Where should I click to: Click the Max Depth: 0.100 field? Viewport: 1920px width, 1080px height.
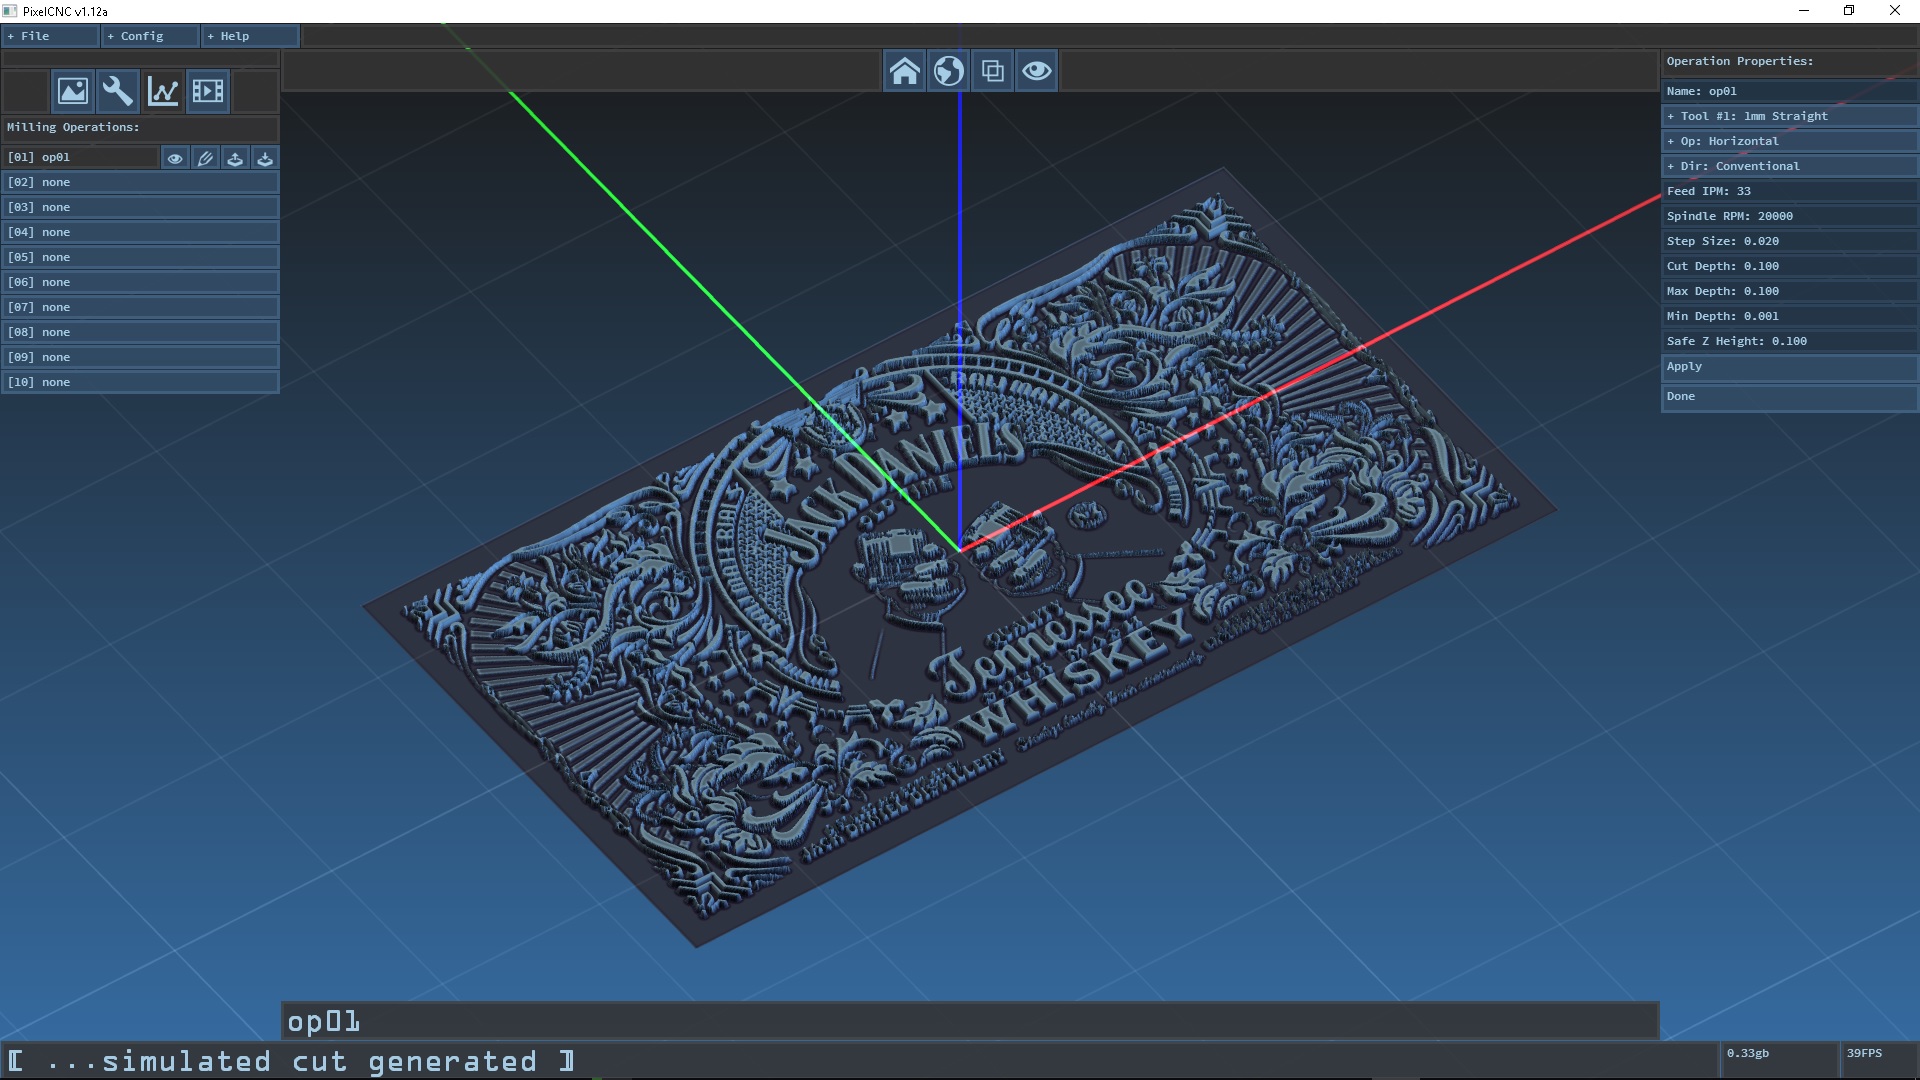click(x=1789, y=291)
